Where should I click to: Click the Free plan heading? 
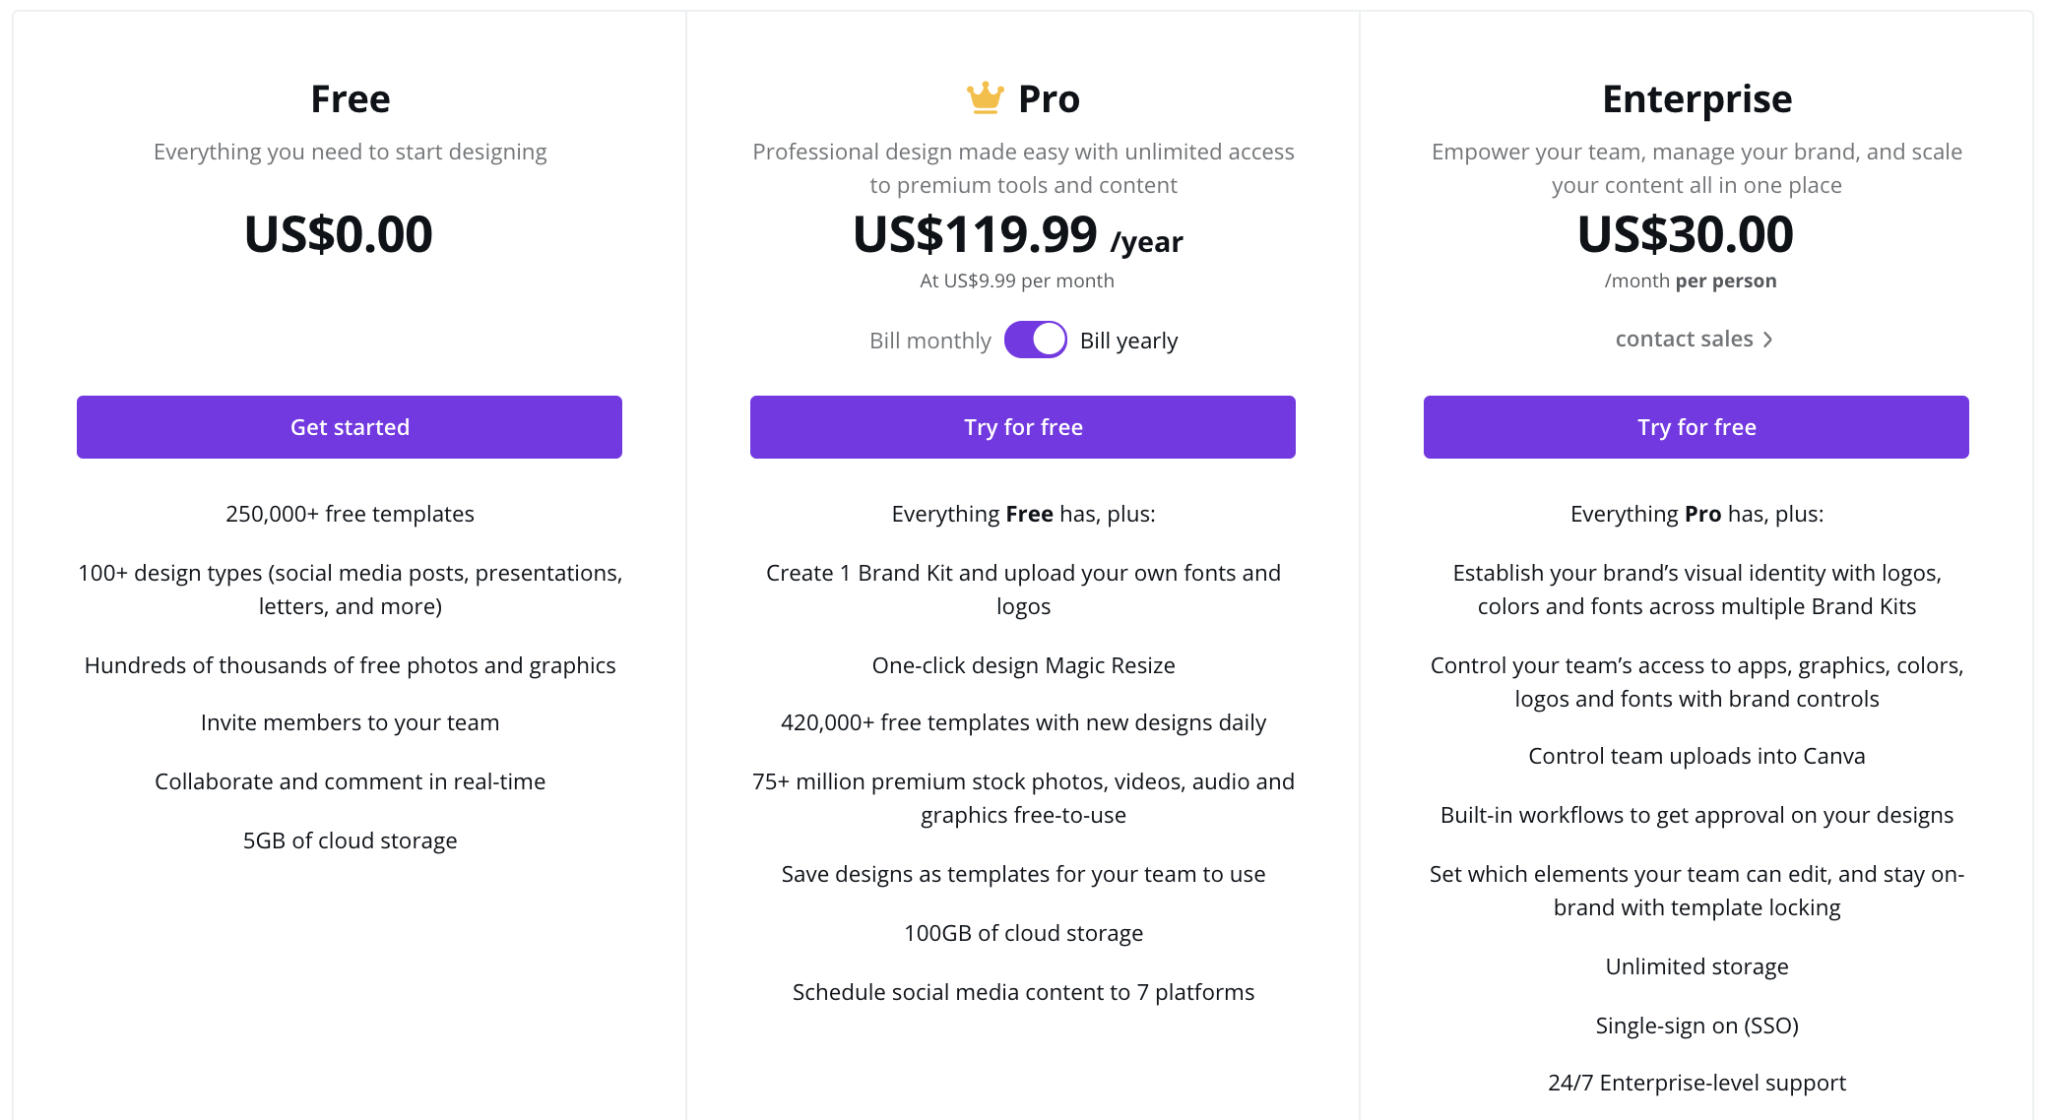pyautogui.click(x=350, y=99)
